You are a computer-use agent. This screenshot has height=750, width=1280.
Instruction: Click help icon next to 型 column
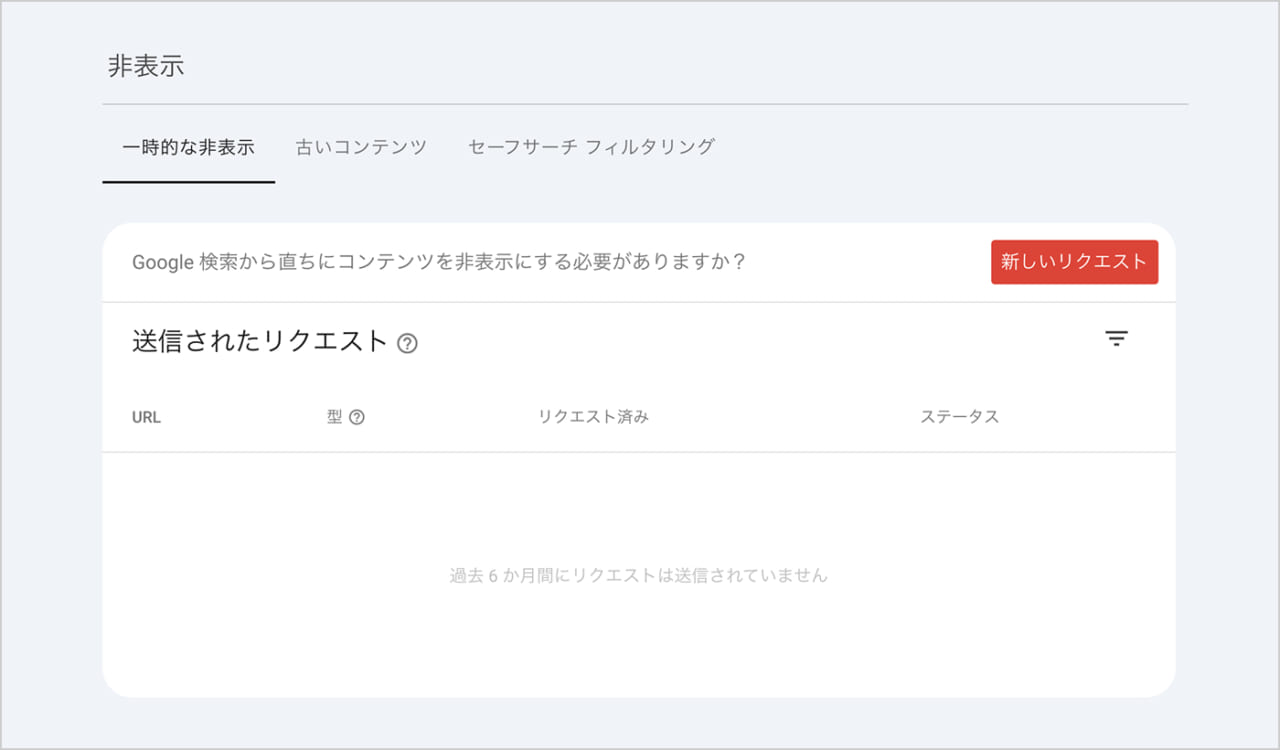[x=356, y=418]
